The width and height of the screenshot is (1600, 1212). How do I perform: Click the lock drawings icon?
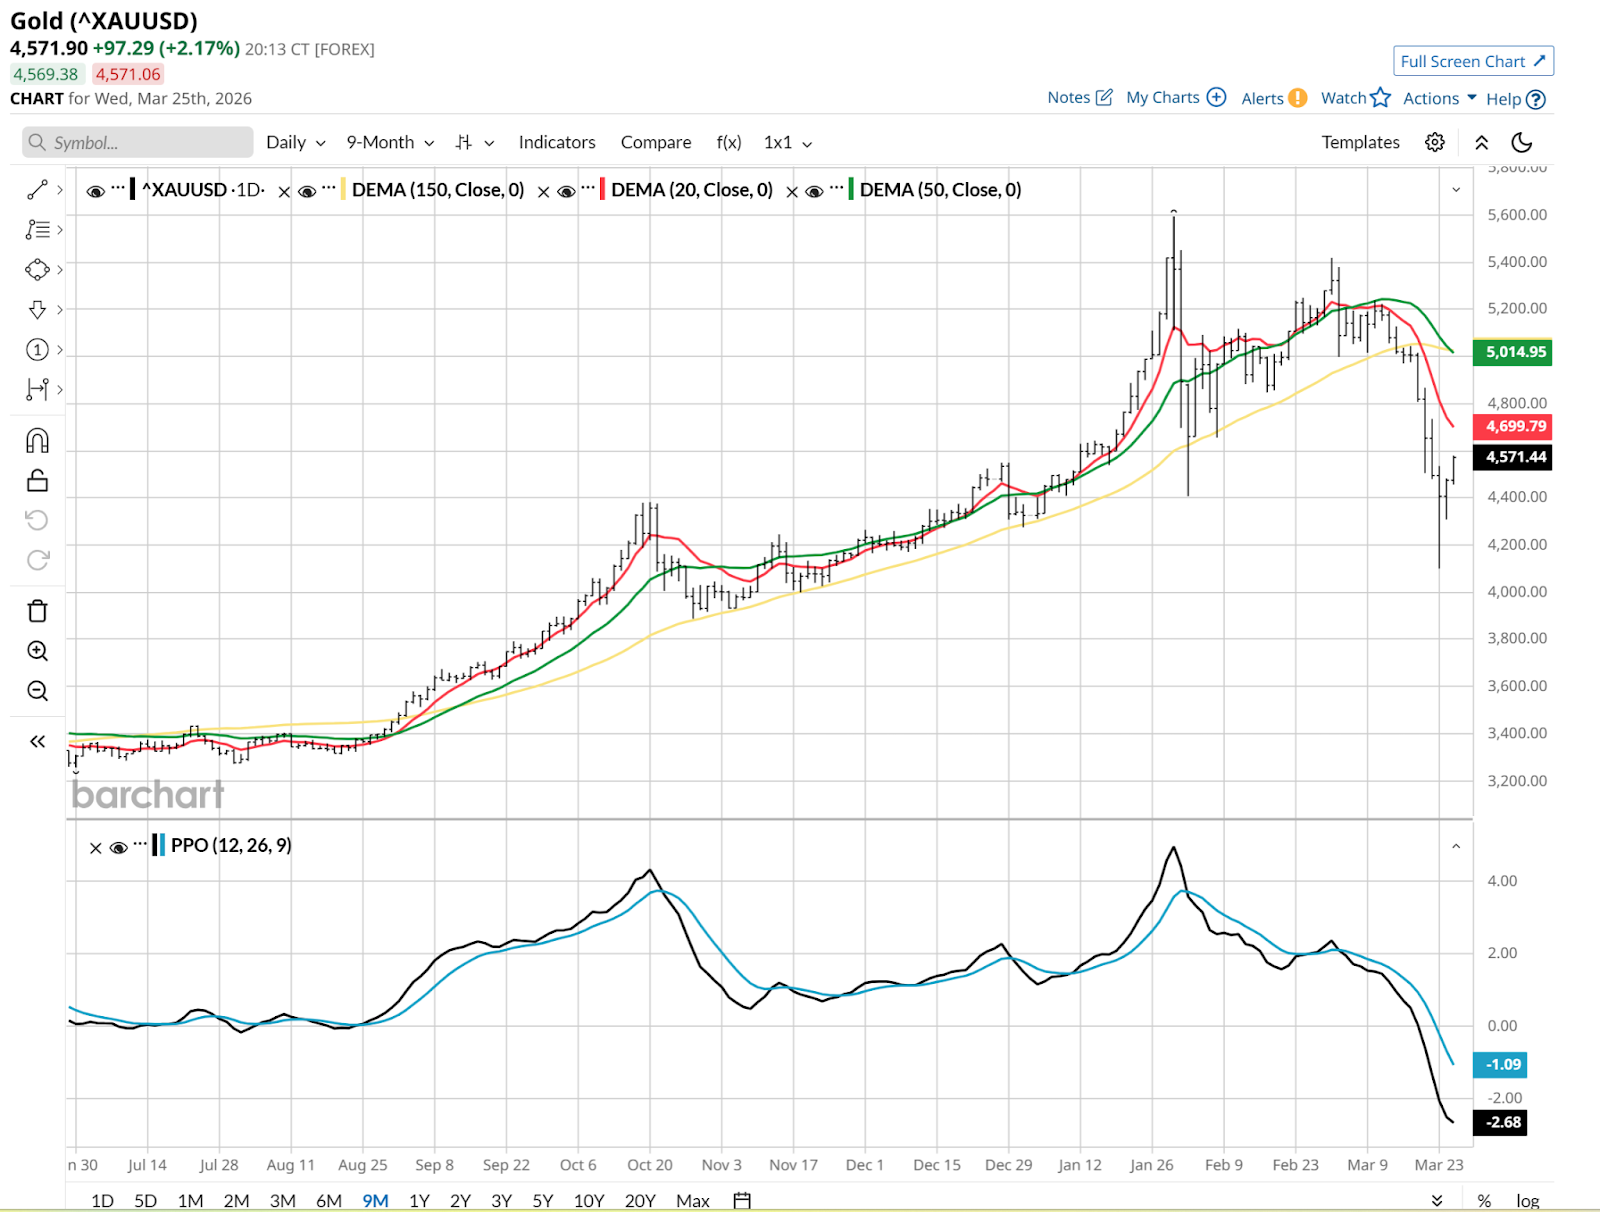point(37,481)
